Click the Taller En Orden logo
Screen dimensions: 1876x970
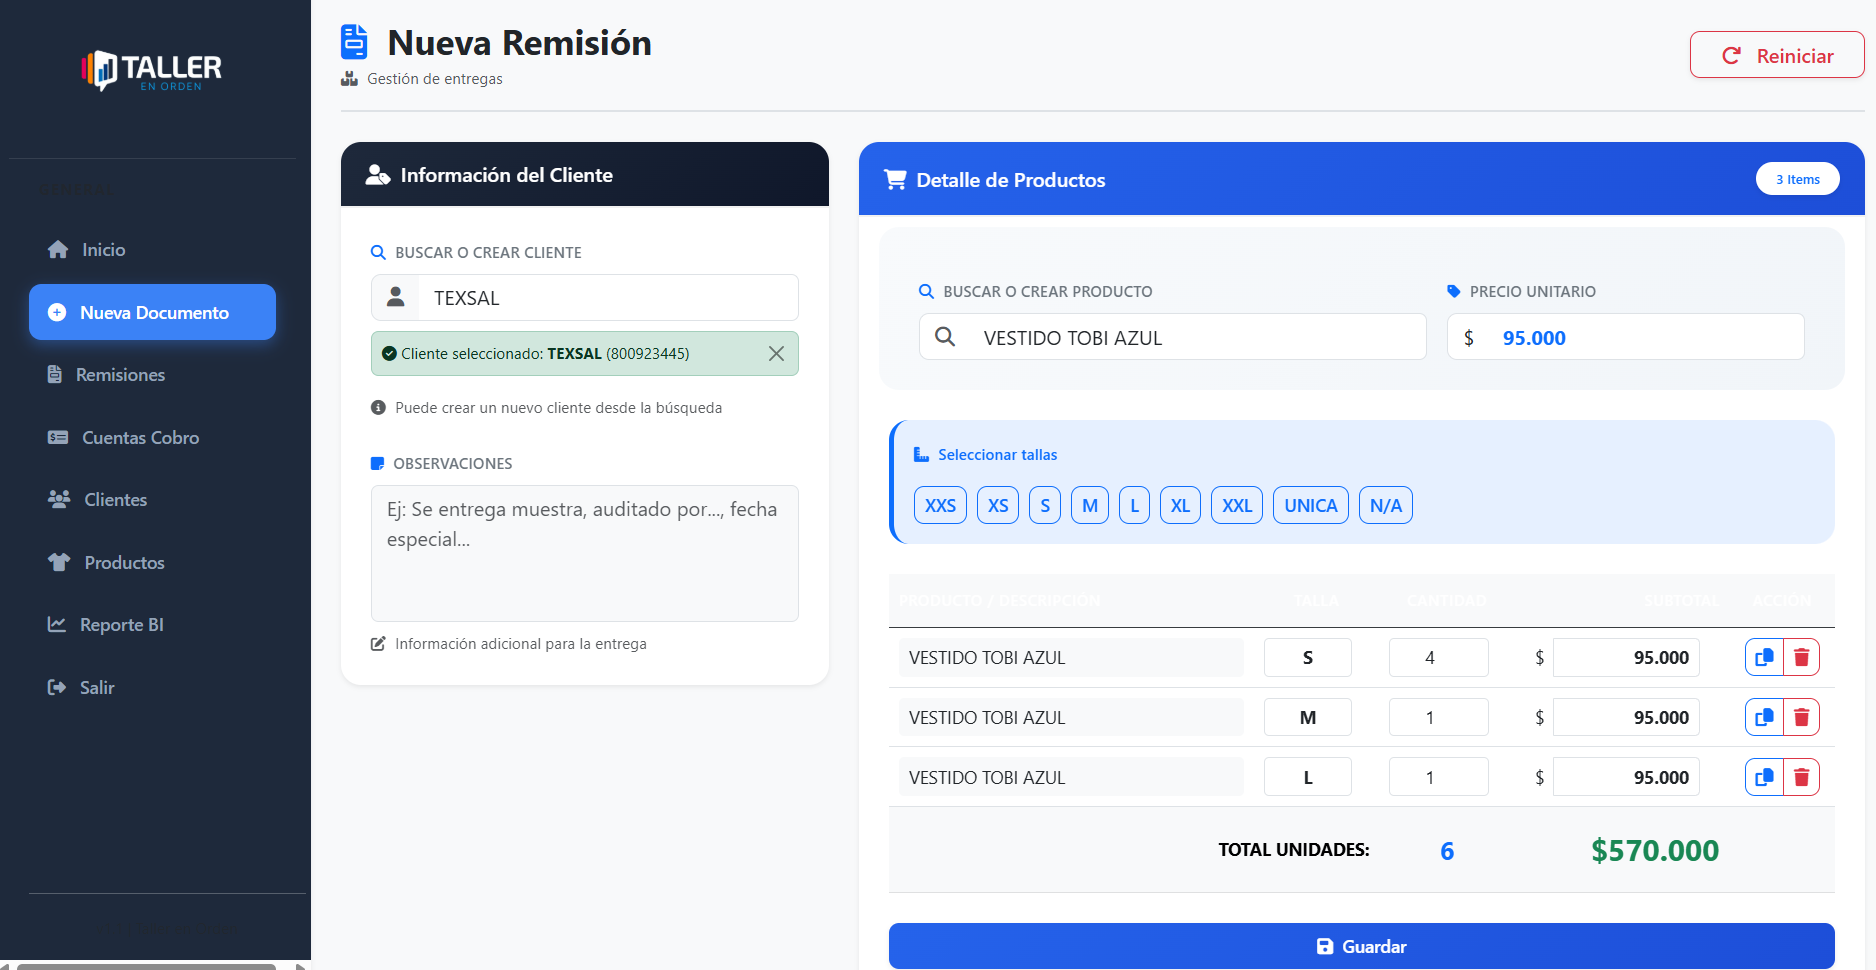[x=152, y=70]
